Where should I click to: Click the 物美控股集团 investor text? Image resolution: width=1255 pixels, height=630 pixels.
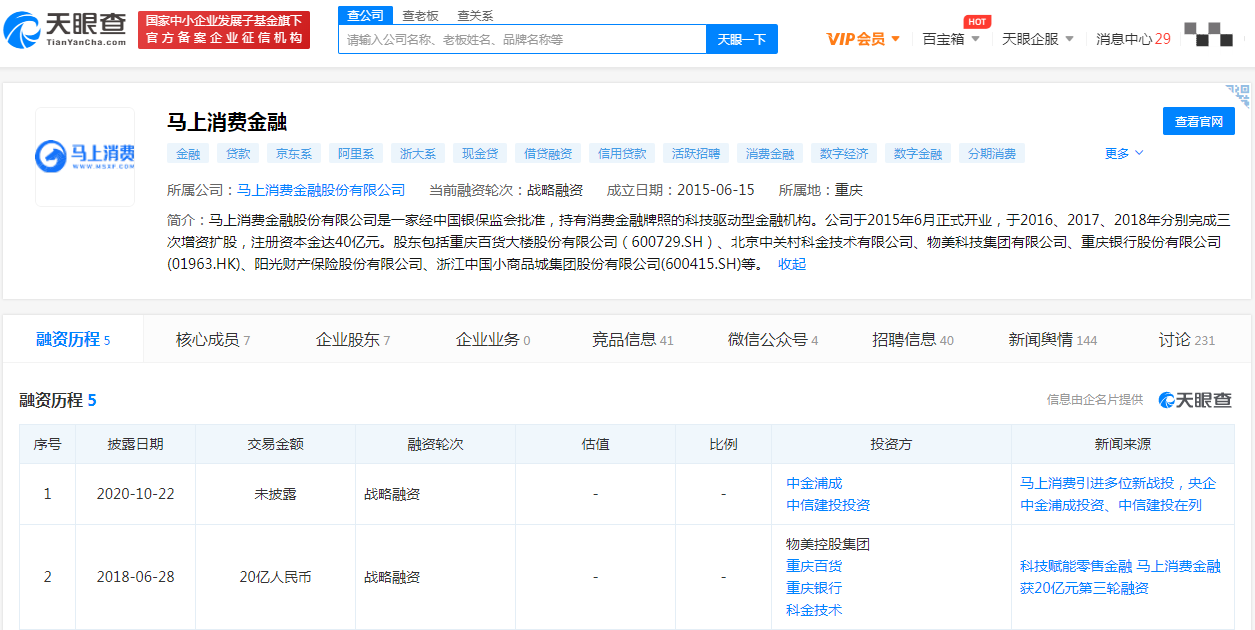828,544
